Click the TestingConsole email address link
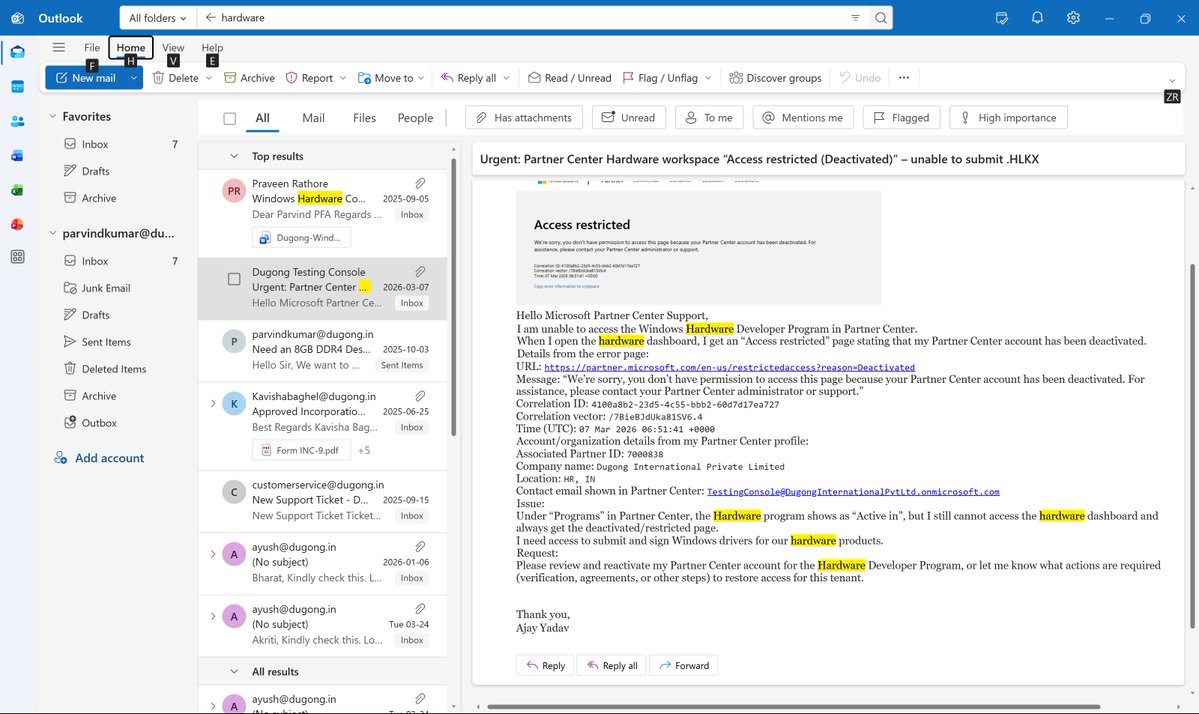The image size is (1199, 714). pos(853,492)
